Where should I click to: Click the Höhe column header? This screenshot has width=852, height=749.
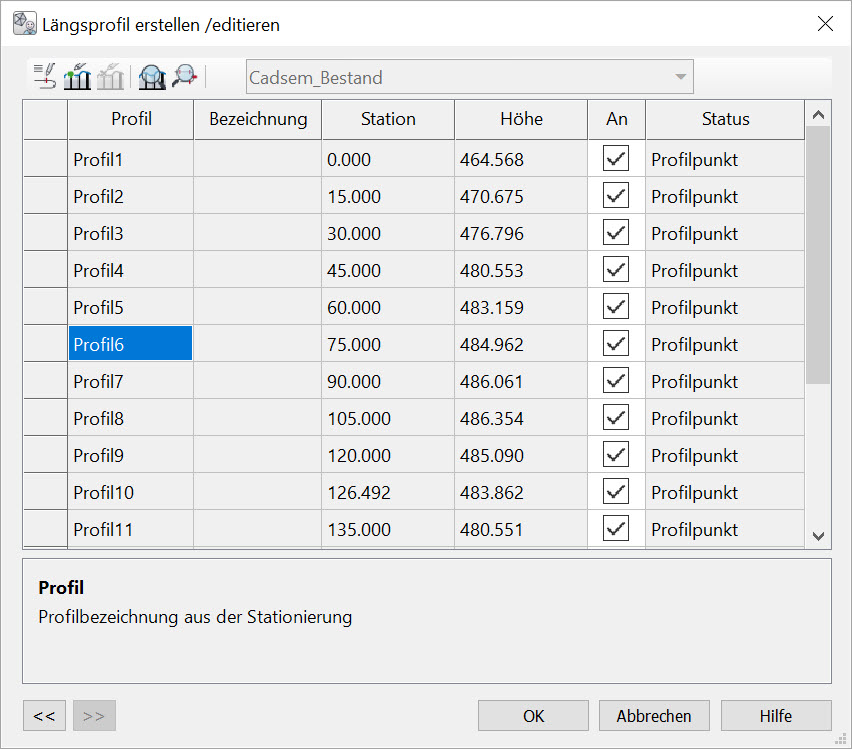click(x=521, y=119)
